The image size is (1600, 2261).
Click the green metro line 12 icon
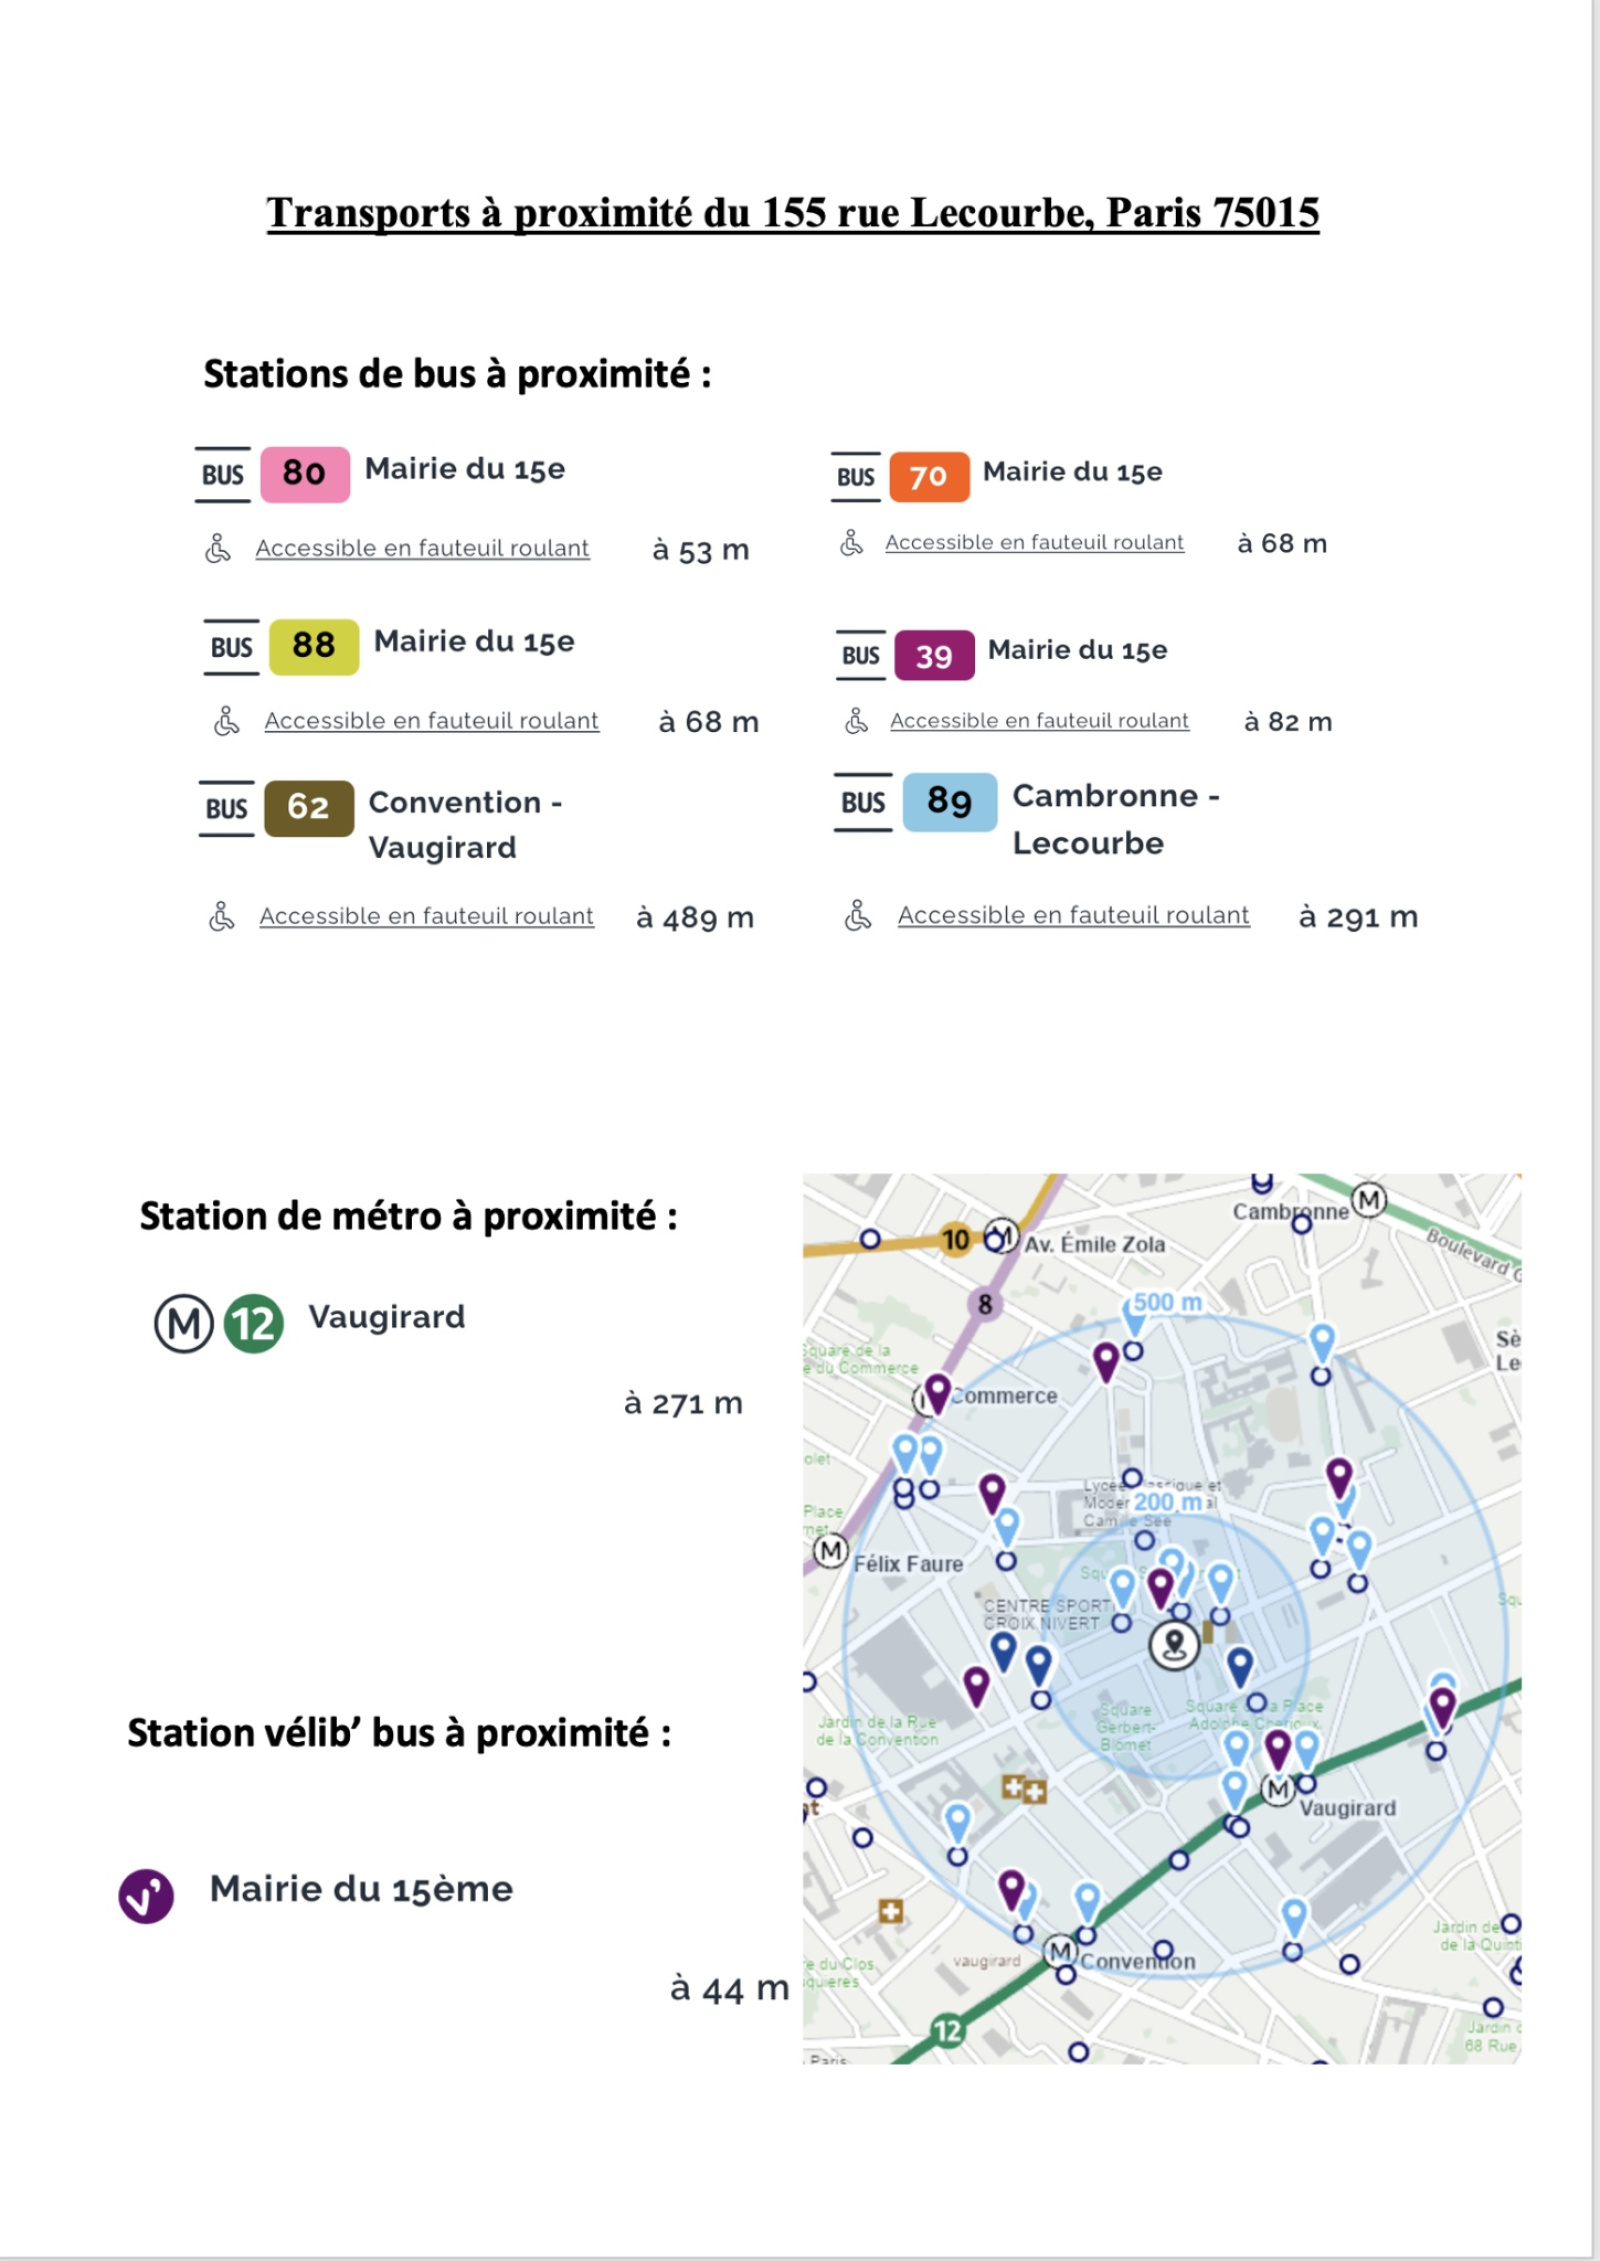coord(253,1324)
